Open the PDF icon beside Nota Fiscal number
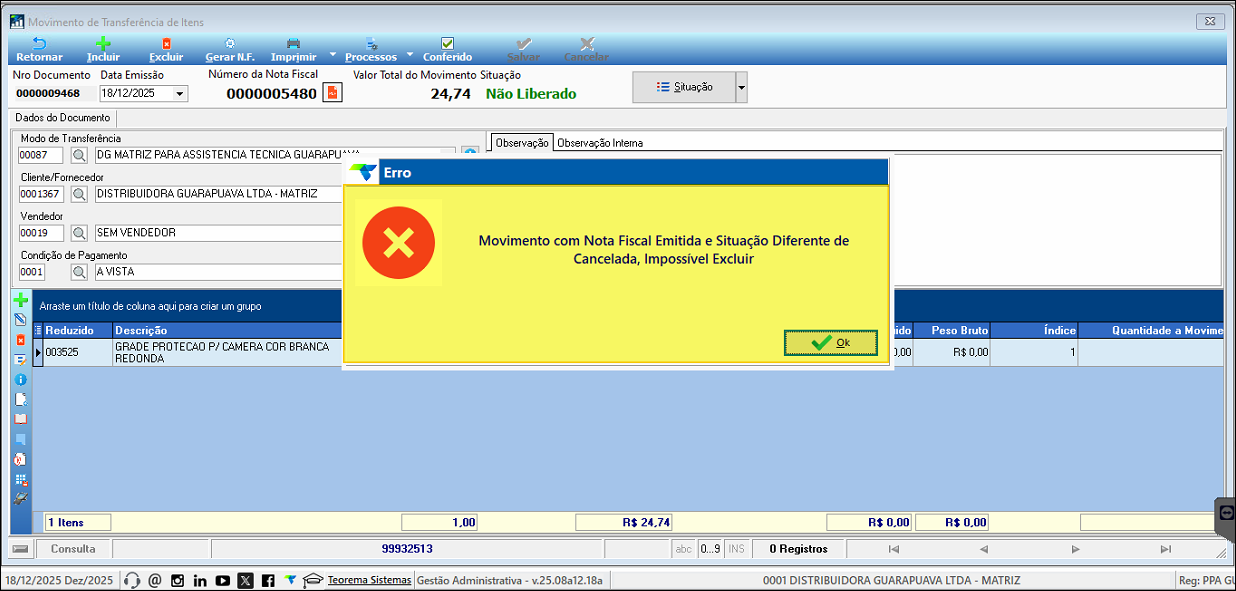 click(x=333, y=93)
